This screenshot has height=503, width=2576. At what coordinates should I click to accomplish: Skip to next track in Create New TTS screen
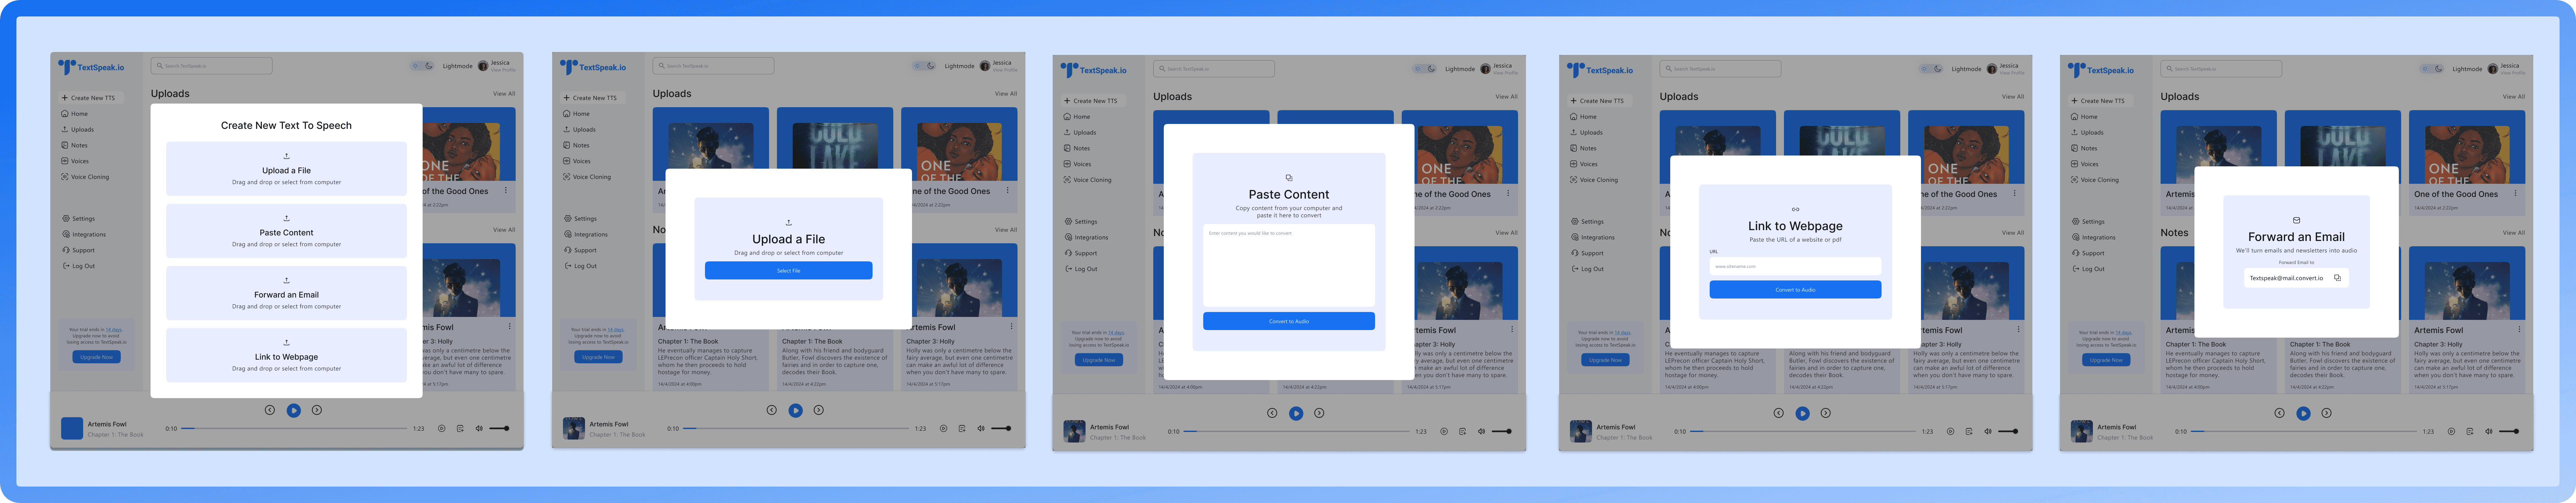[x=317, y=410]
